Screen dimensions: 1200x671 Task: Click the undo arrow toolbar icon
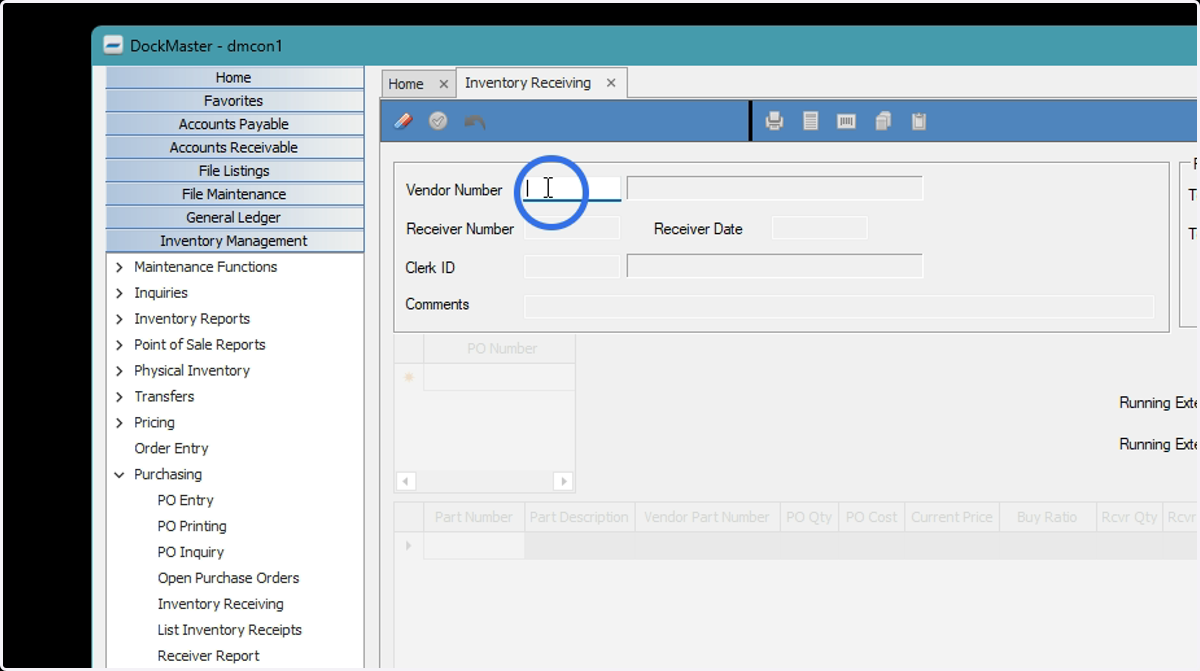coord(474,121)
